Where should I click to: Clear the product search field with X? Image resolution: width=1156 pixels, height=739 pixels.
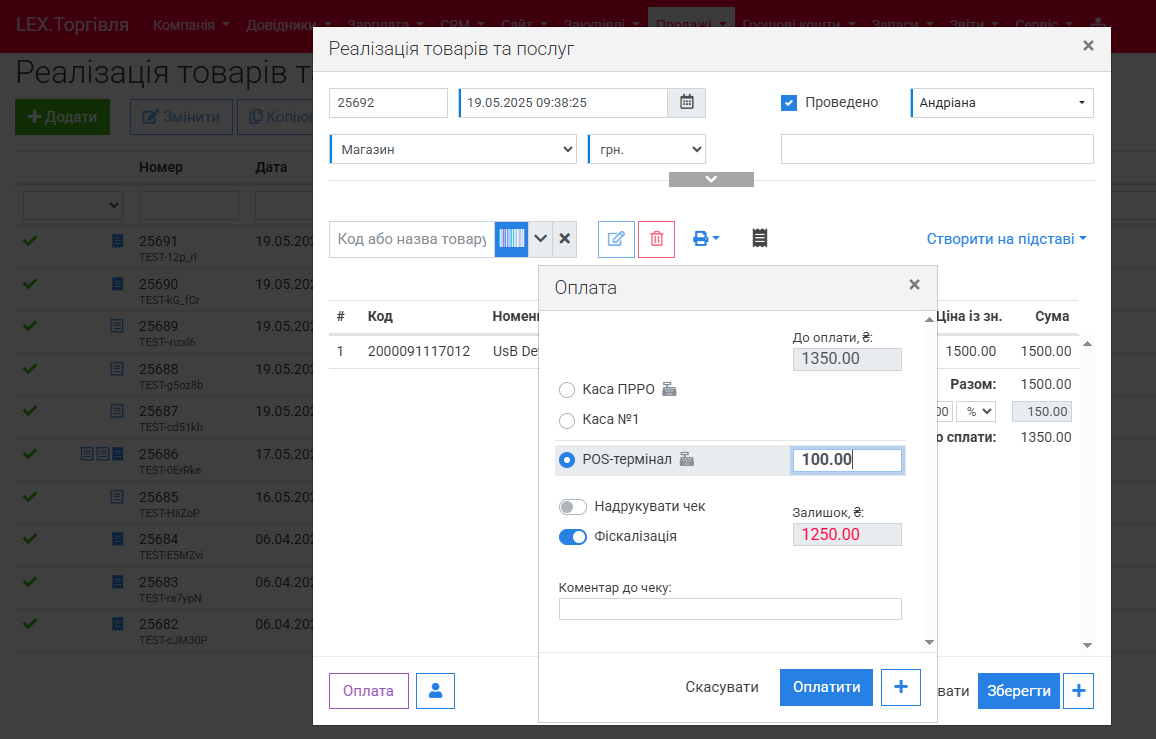click(565, 239)
